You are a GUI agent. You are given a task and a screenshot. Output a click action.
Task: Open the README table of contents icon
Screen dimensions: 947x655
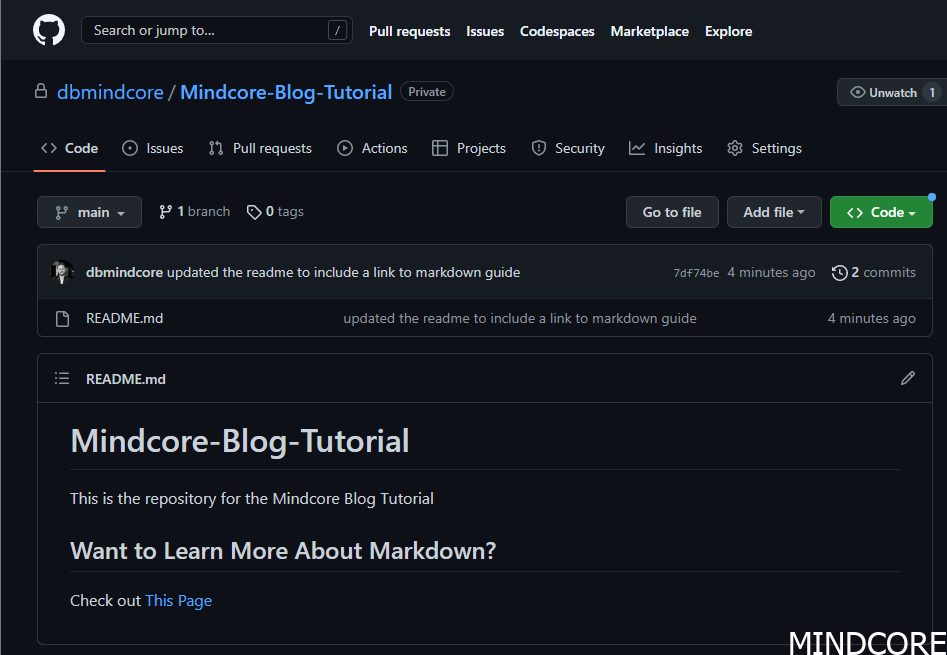[61, 378]
